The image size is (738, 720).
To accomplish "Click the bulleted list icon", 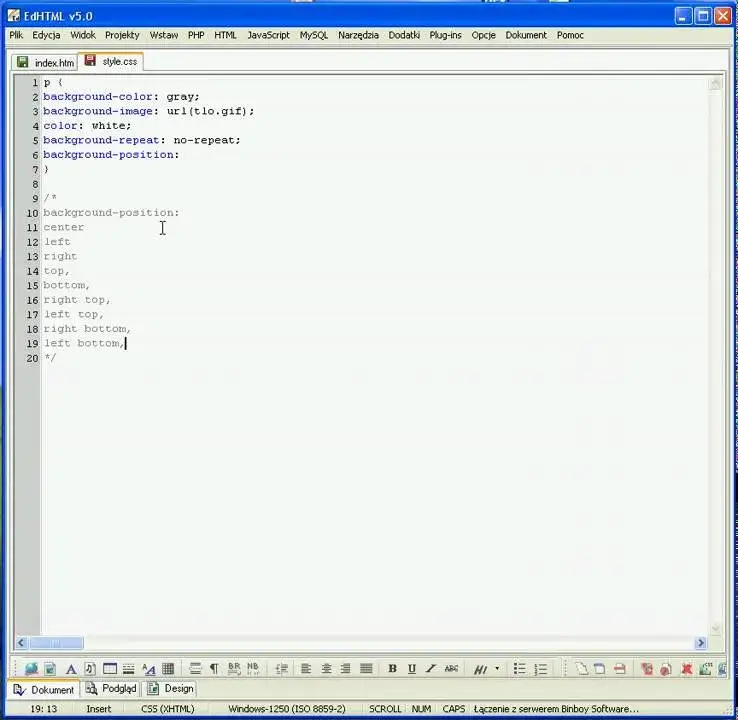I will click(520, 668).
